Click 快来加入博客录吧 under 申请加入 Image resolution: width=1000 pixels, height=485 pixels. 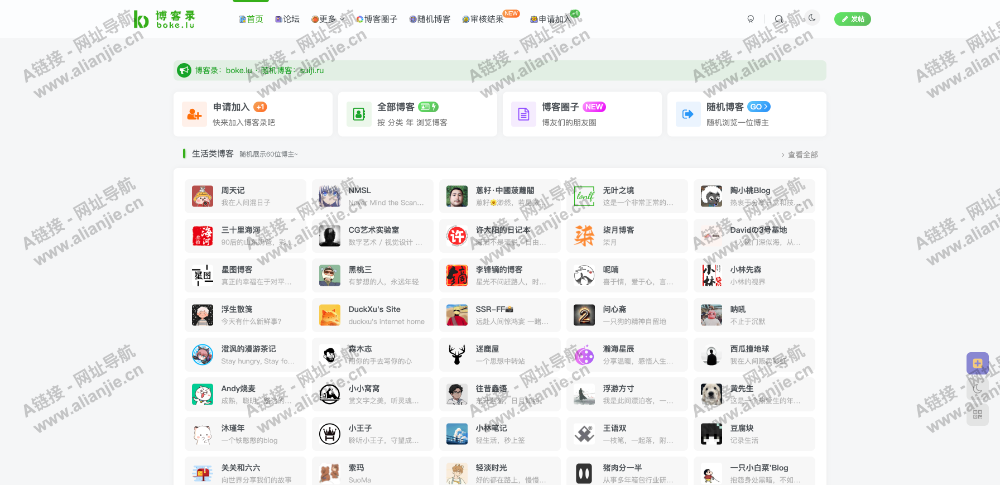[x=244, y=123]
